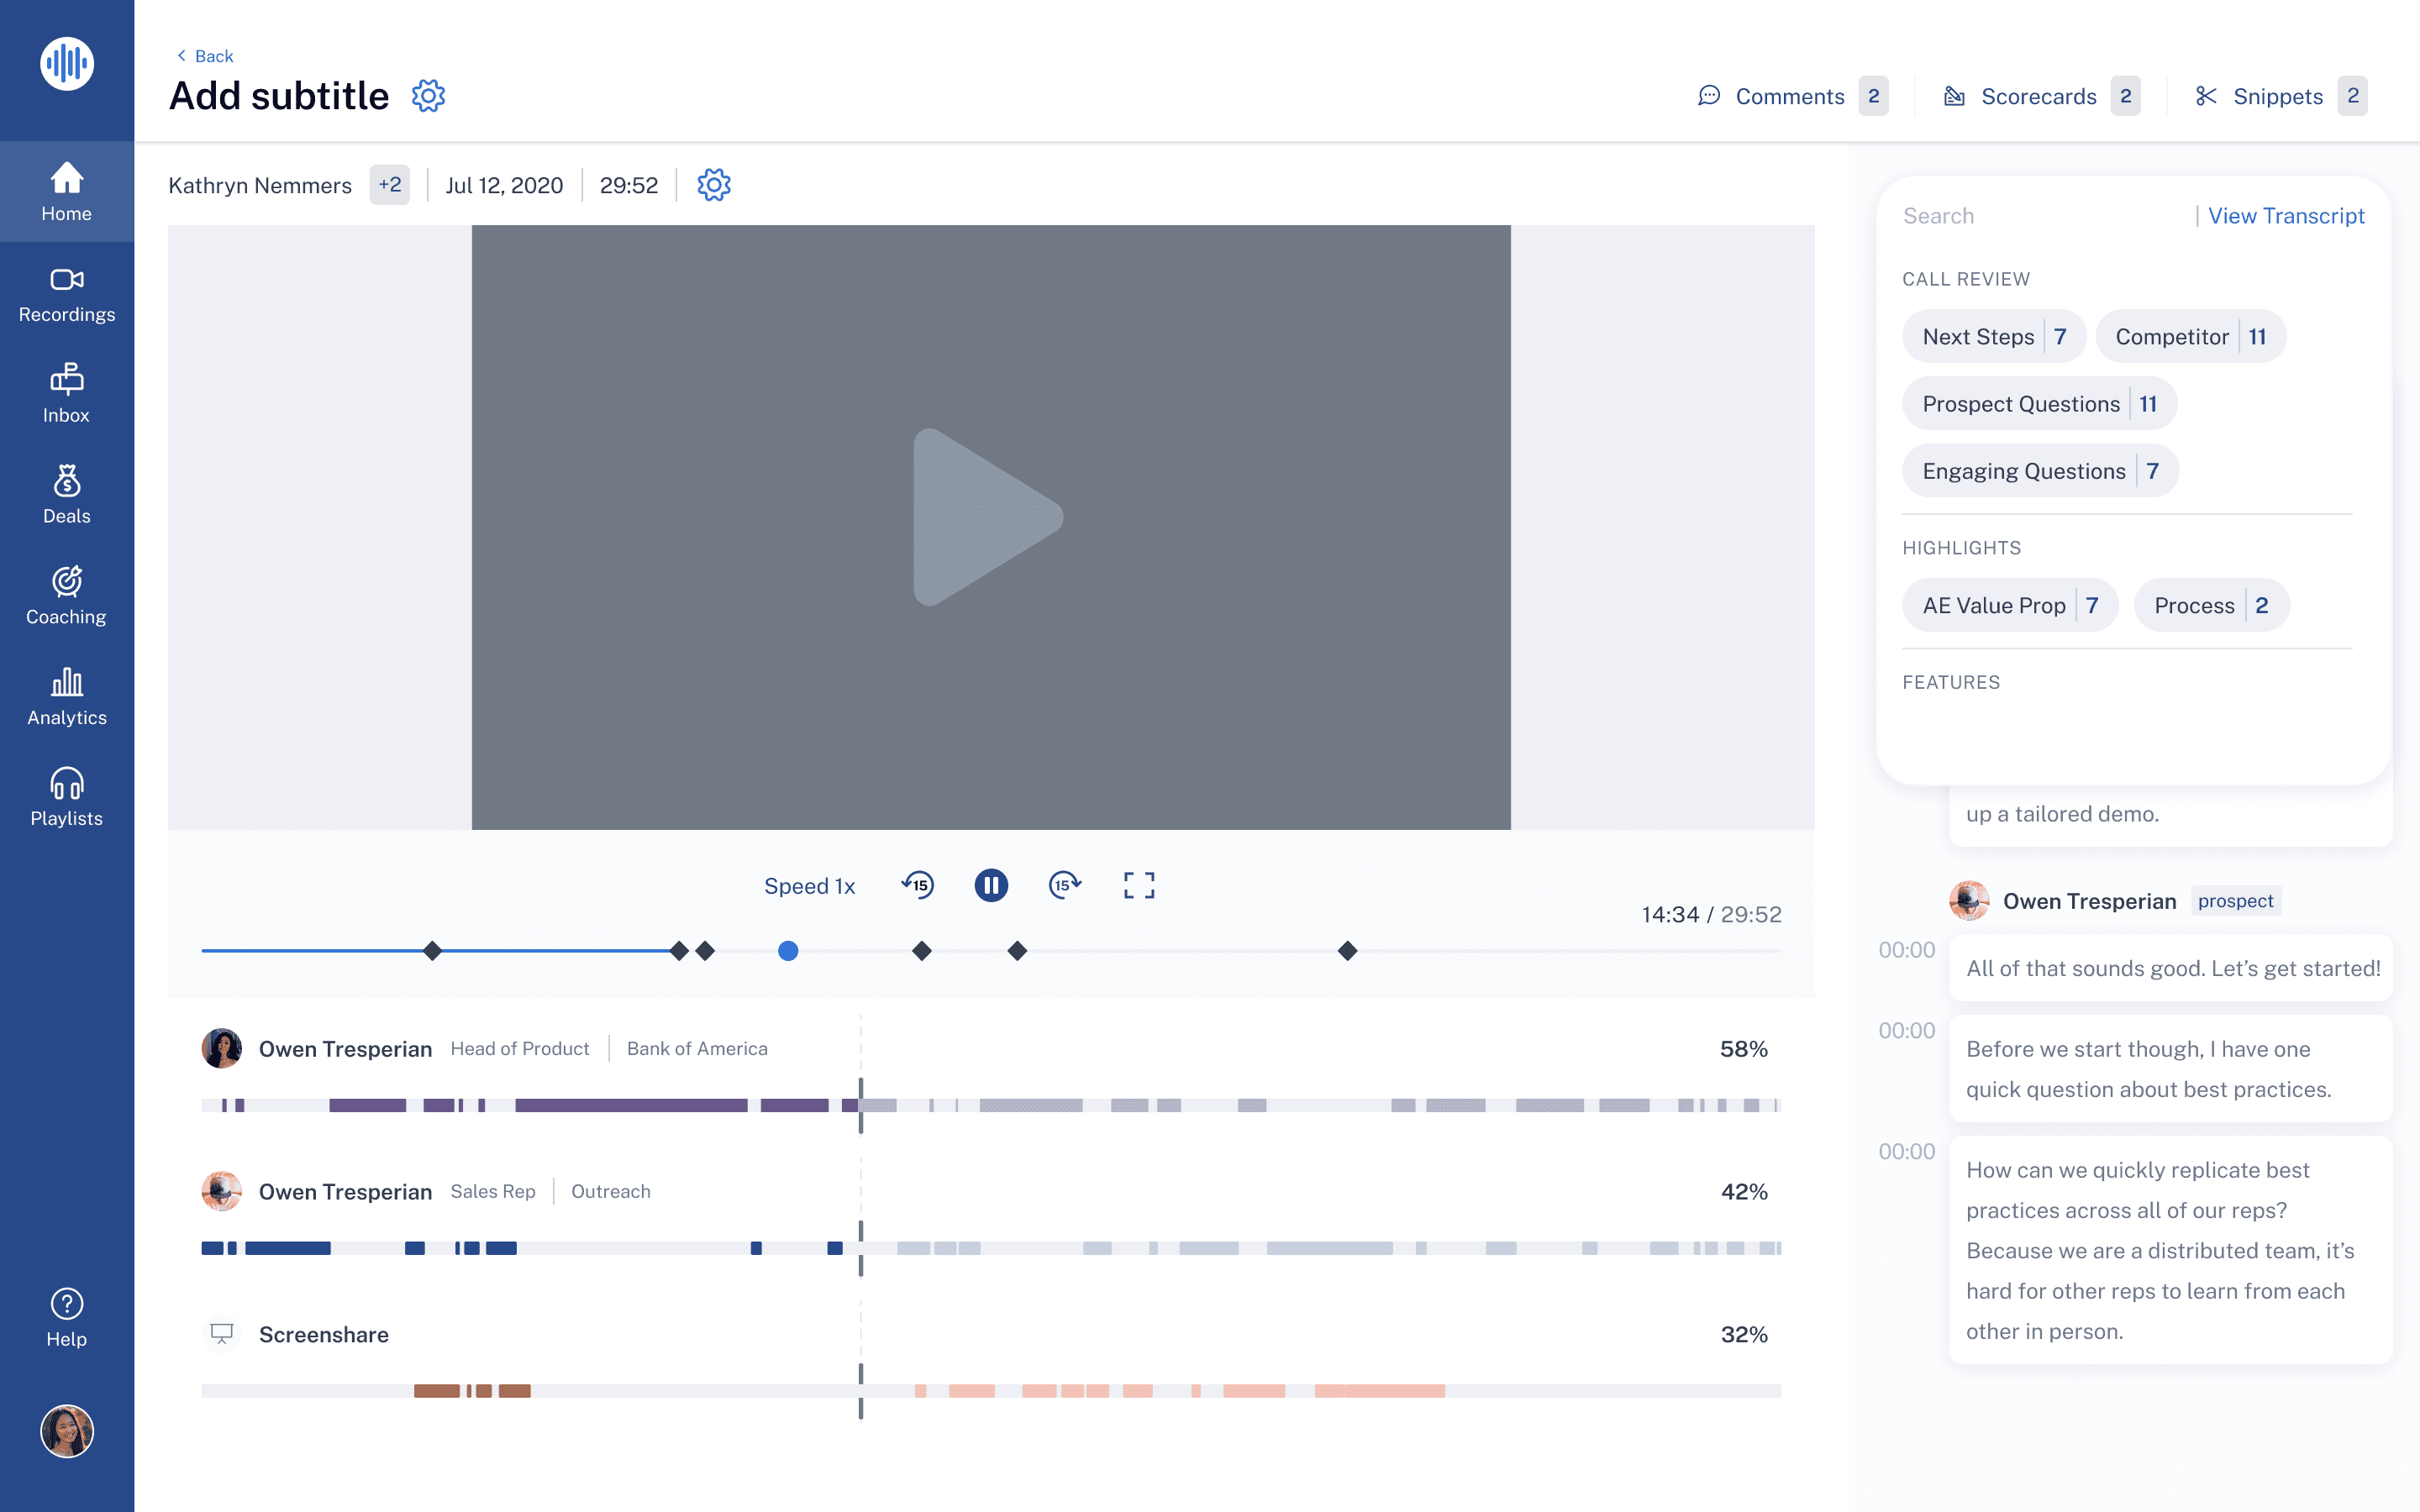Skip forward 15 seconds

(x=1064, y=885)
